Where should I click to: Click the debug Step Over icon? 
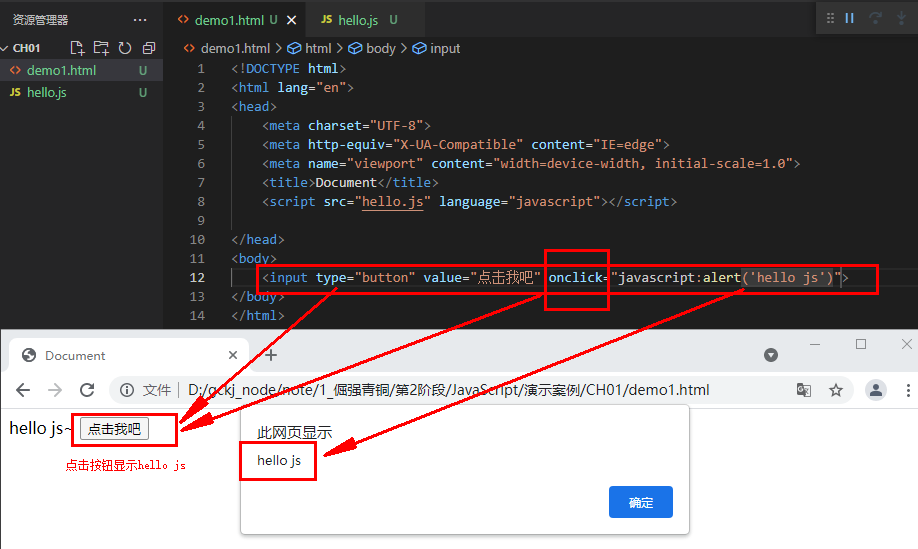click(875, 18)
